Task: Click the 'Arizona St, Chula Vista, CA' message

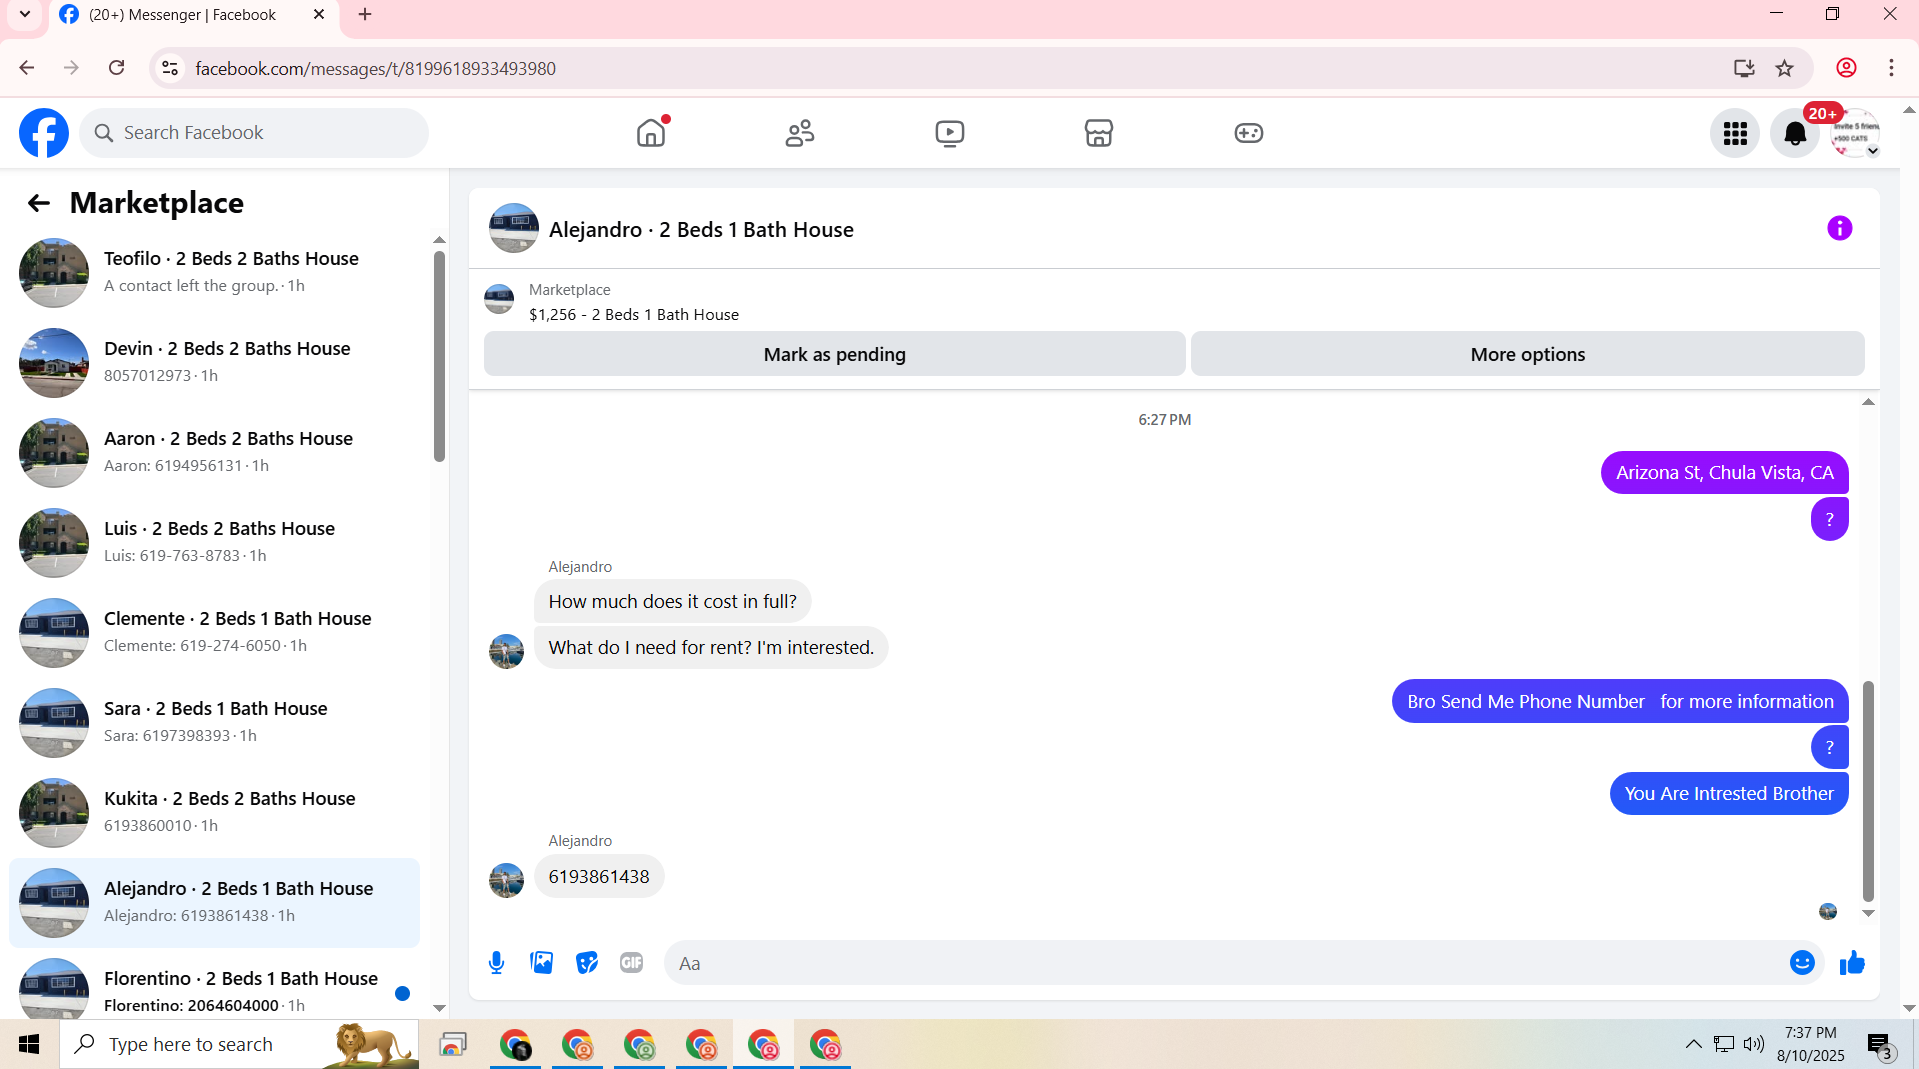Action: tap(1725, 473)
